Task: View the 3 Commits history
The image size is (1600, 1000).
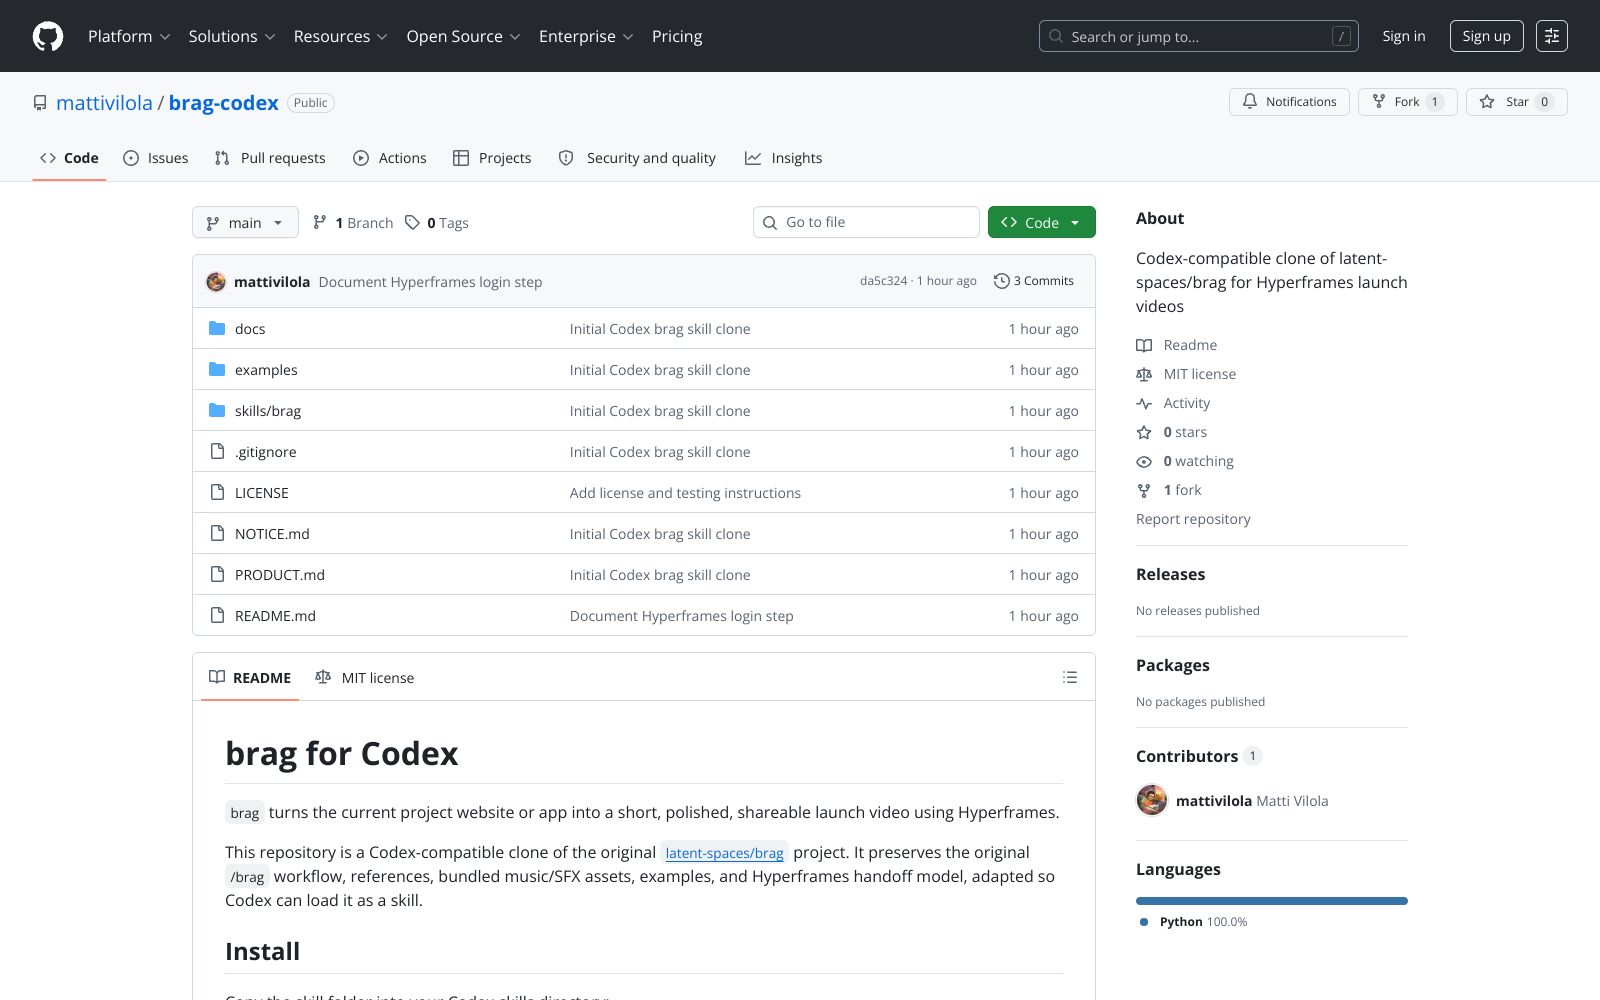Action: pyautogui.click(x=1034, y=281)
